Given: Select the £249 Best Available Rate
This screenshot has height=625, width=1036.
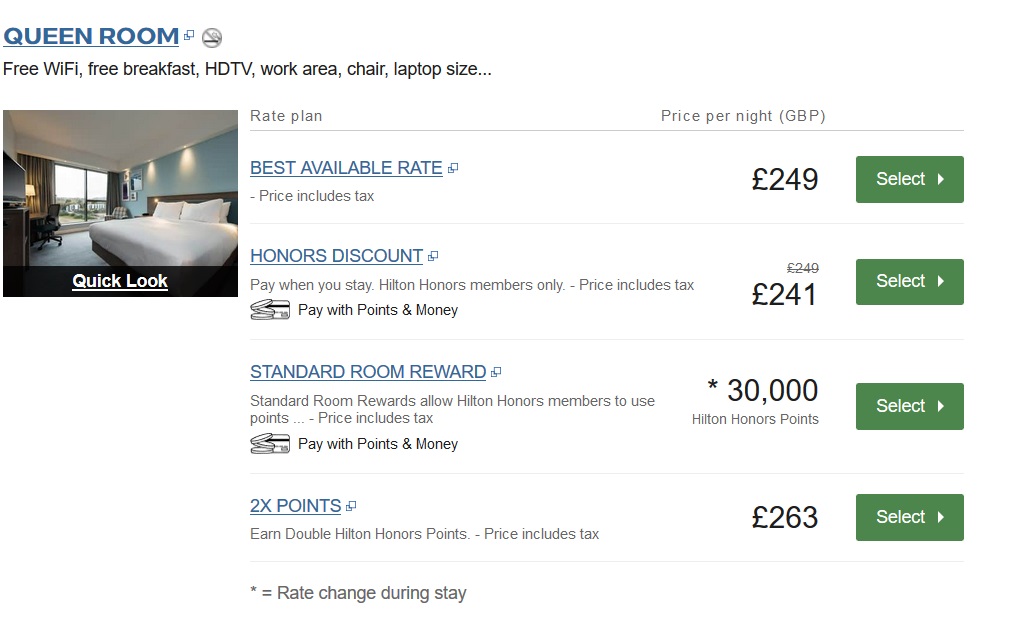Looking at the screenshot, I should click(x=909, y=179).
